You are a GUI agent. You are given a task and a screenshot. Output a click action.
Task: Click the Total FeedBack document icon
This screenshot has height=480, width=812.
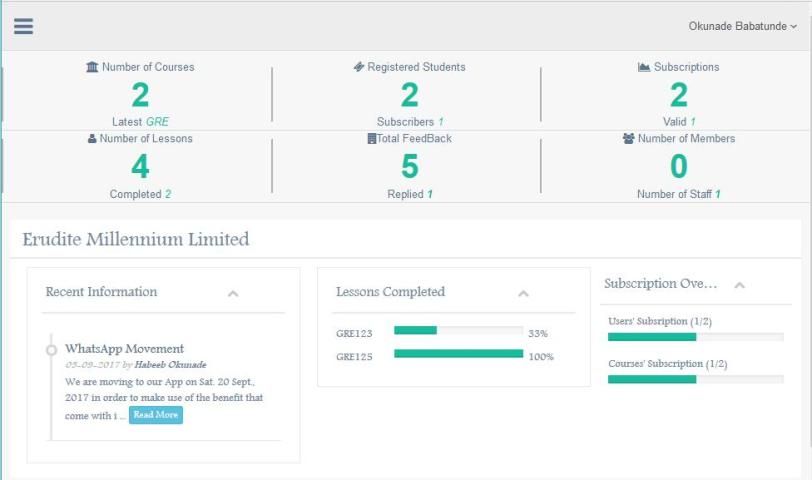click(371, 139)
